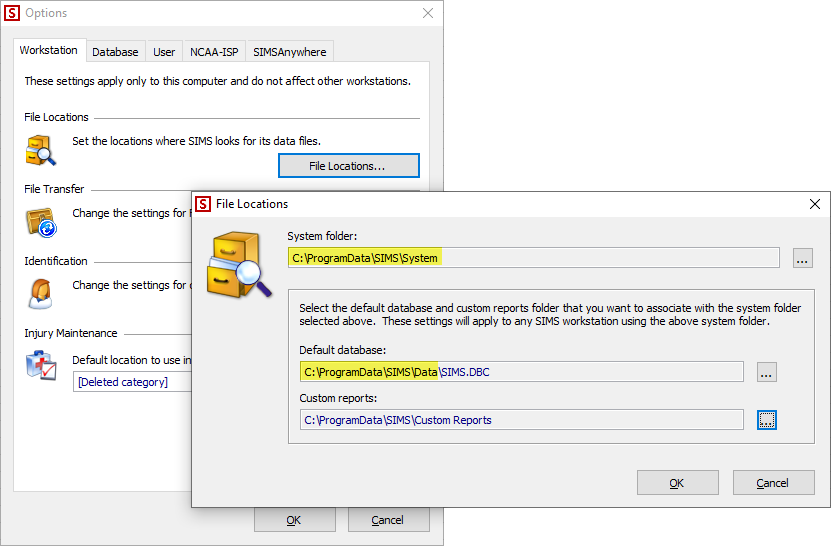Click the Injury Maintenance first-aid icon

(41, 365)
